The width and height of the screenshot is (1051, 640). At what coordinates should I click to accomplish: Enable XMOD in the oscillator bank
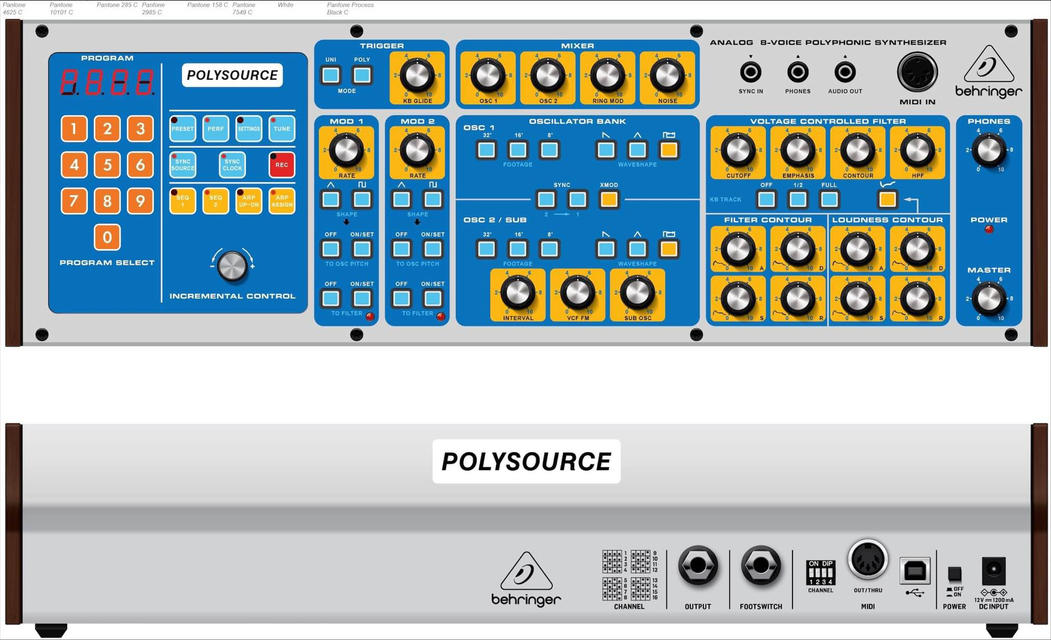pyautogui.click(x=610, y=198)
